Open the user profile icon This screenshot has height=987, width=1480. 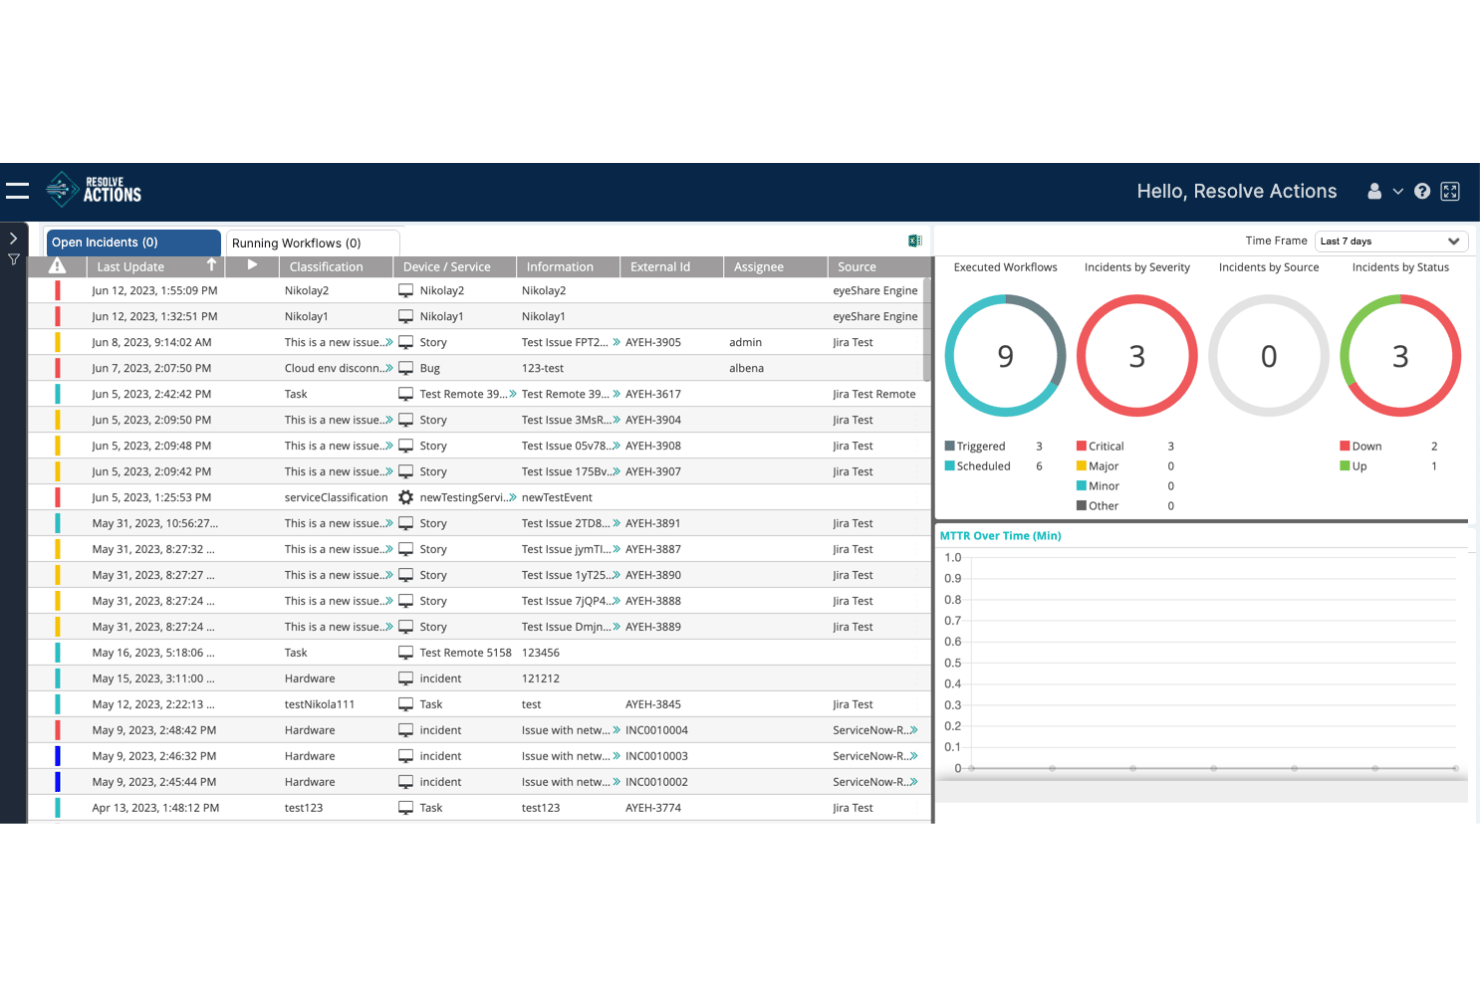[1374, 191]
